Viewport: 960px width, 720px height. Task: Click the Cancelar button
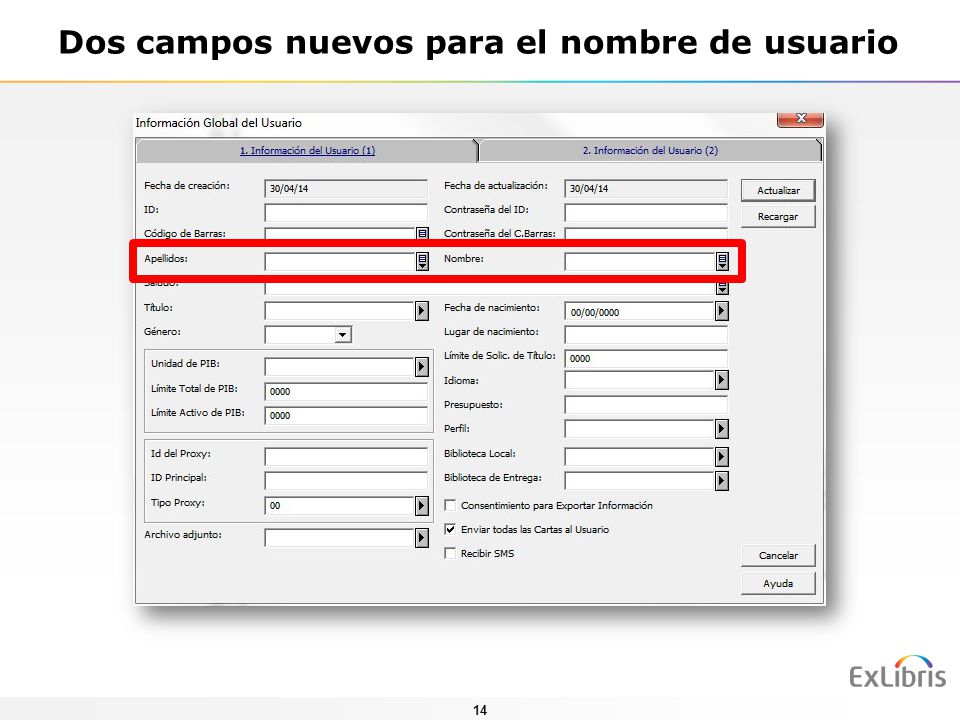pos(778,555)
